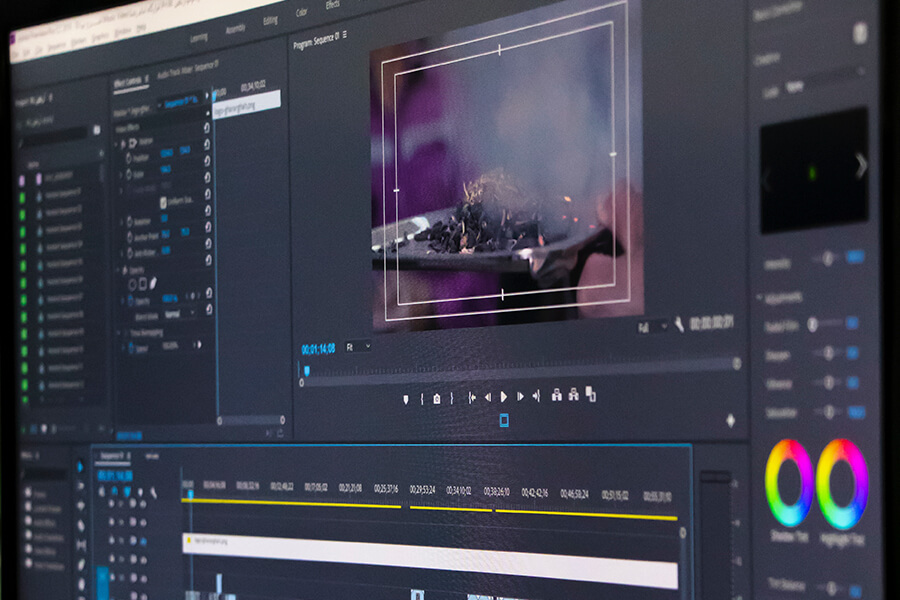Step back one frame in program monitor
Screen dimensions: 900x600
(x=488, y=397)
